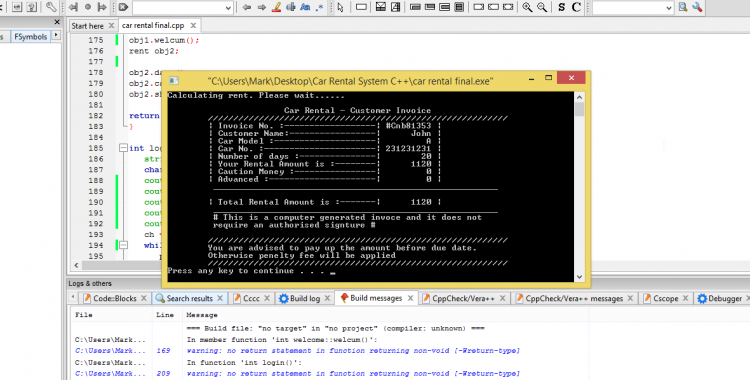Click the warning message for line 169

[x=353, y=351]
